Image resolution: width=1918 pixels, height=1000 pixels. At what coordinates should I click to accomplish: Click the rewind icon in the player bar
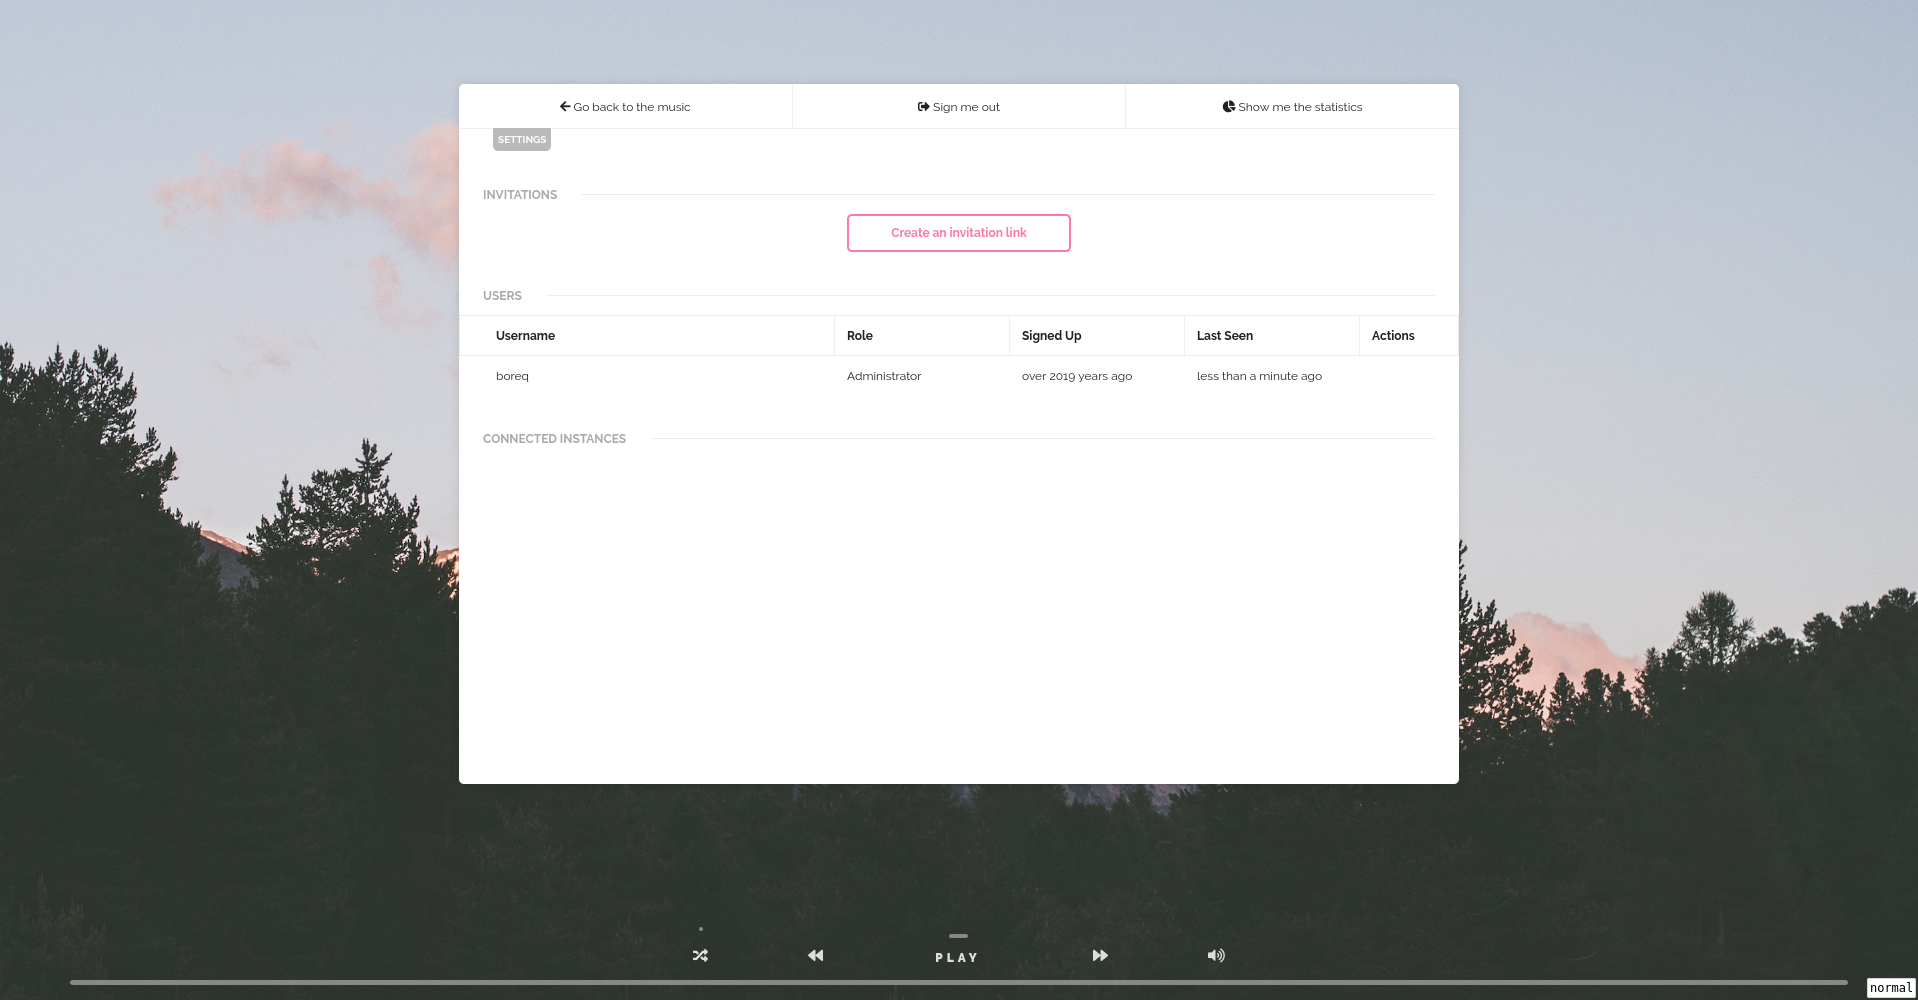click(815, 955)
